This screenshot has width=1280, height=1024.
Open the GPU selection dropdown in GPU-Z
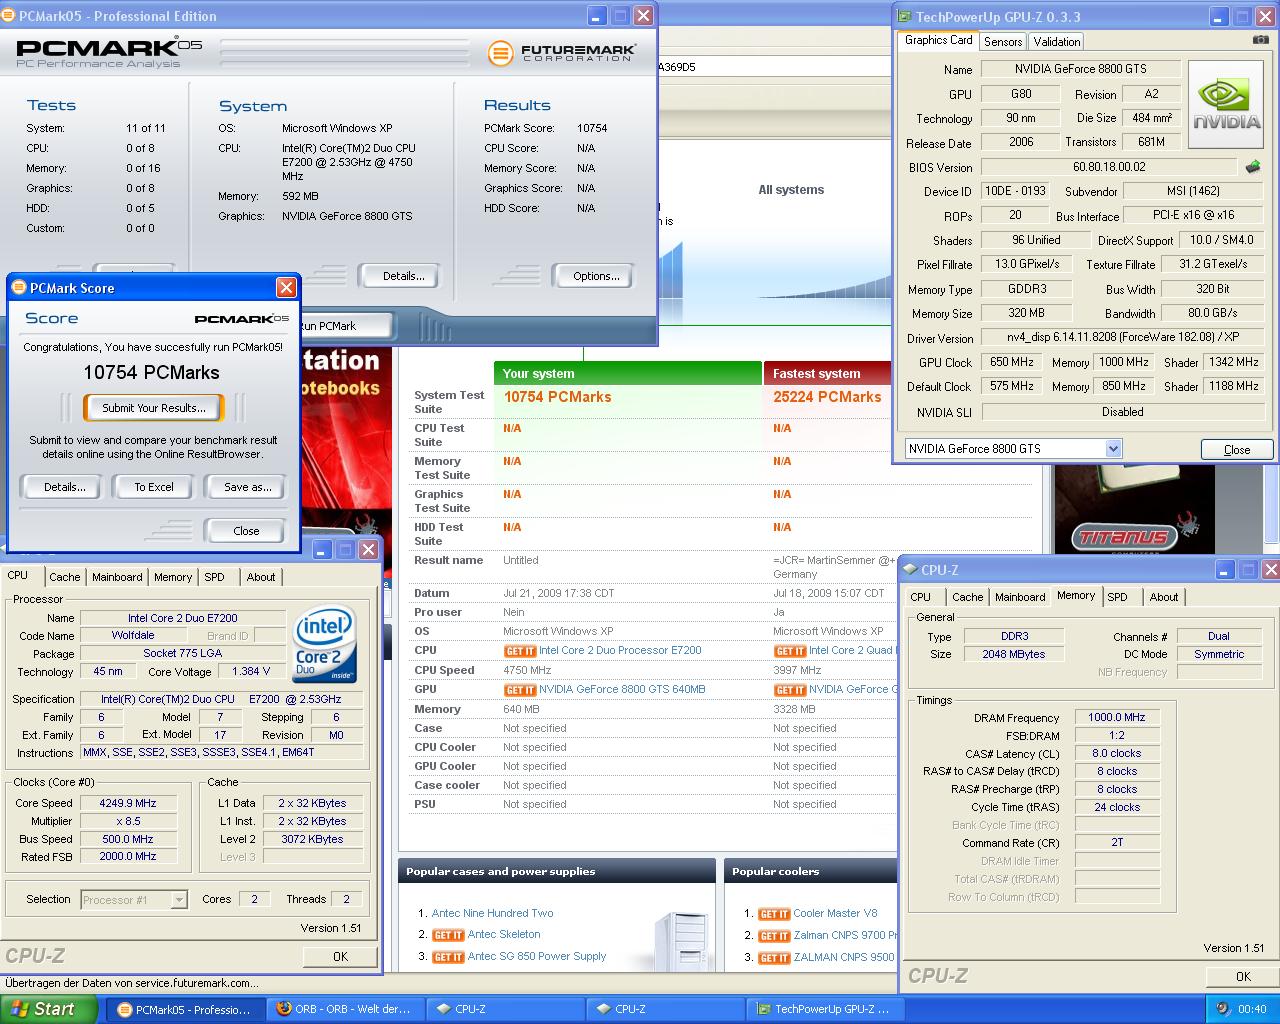click(x=1113, y=449)
